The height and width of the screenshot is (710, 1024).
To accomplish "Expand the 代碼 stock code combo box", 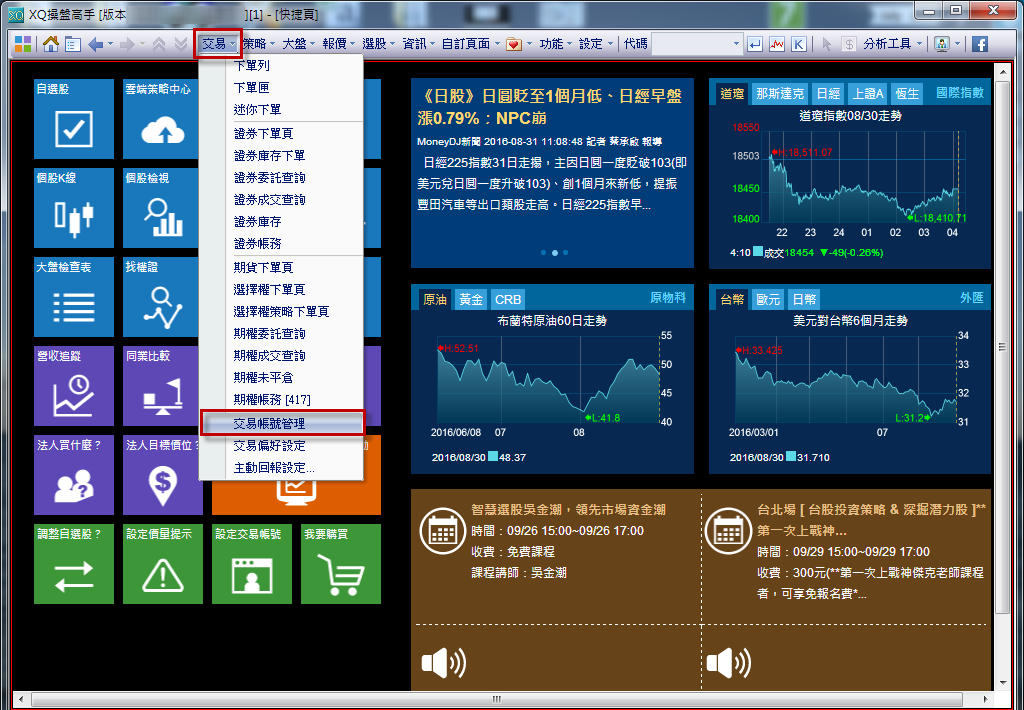I will click(737, 44).
